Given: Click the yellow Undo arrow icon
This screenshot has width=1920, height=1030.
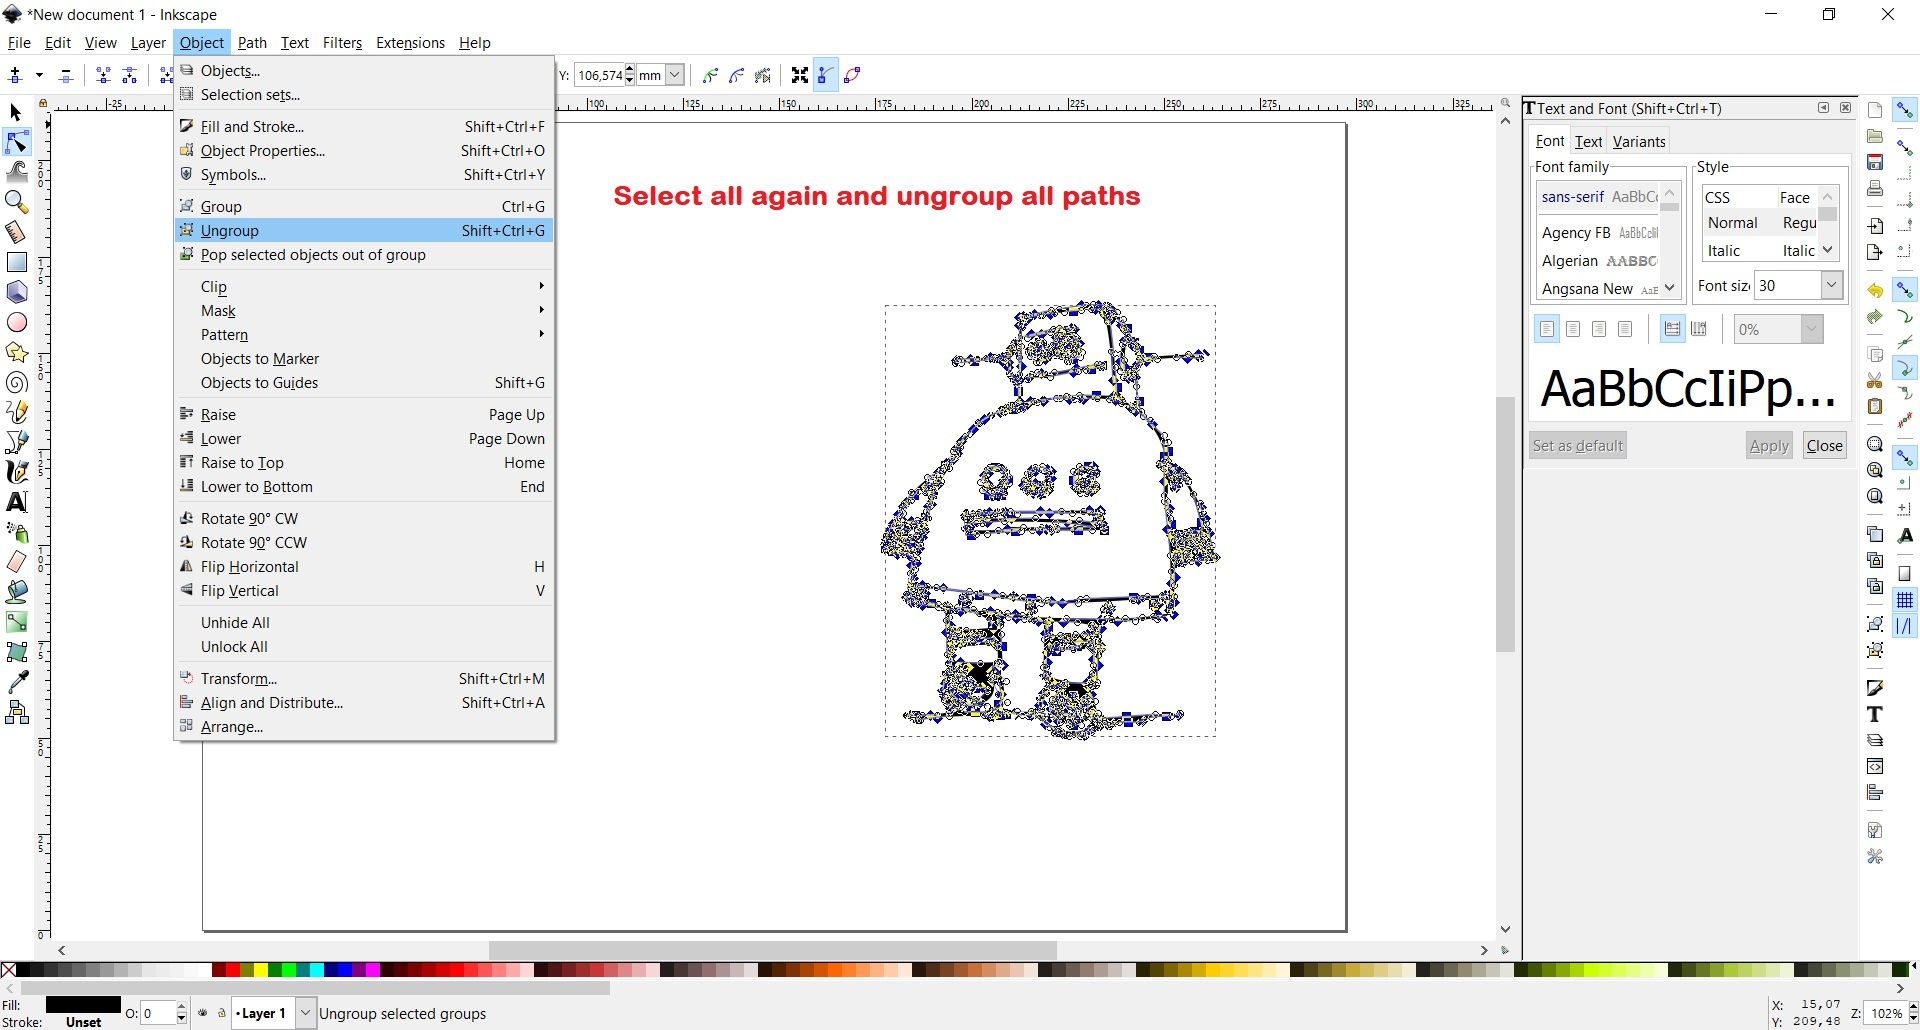Looking at the screenshot, I should tap(1875, 290).
